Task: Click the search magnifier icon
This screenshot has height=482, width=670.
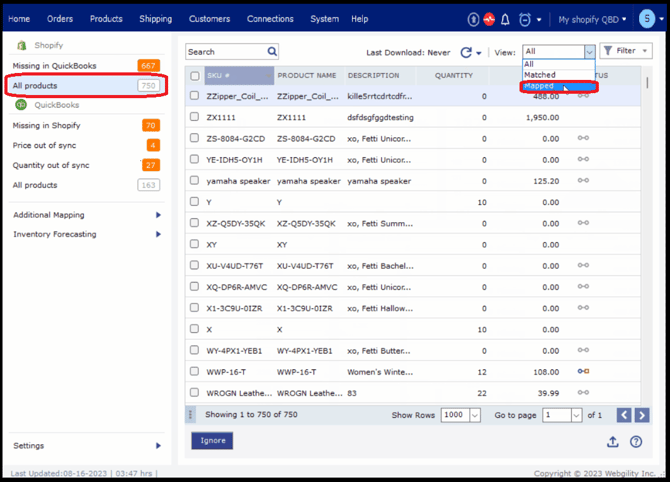Action: pos(272,52)
